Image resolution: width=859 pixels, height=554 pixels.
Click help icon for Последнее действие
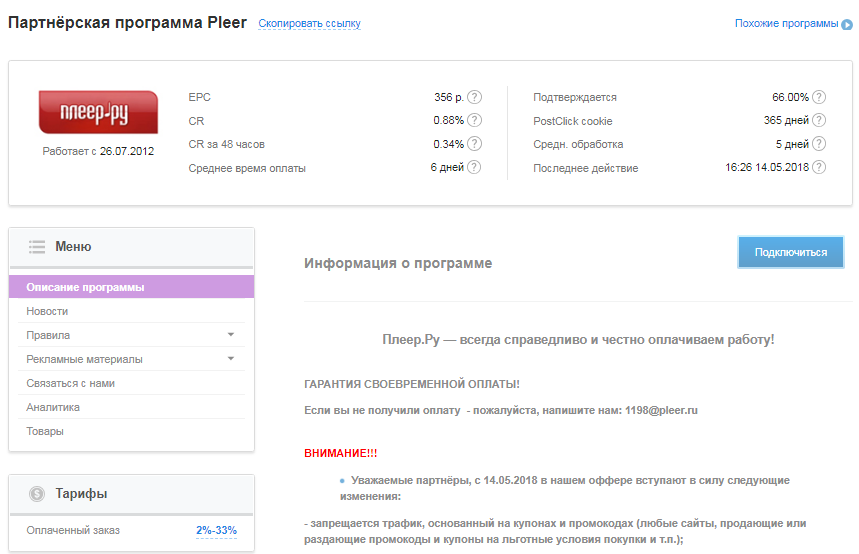818,167
